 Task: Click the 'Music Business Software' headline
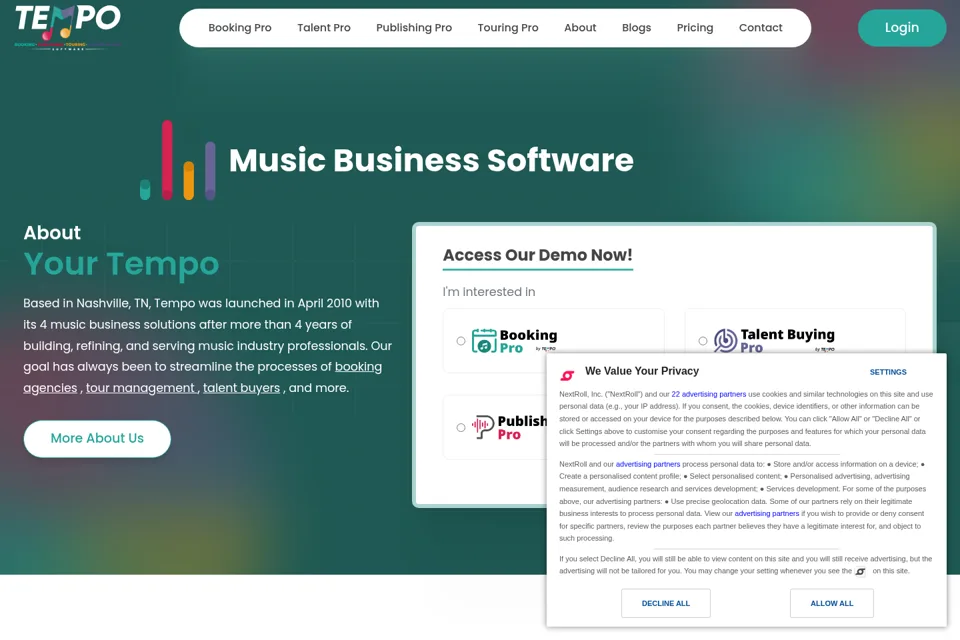[431, 160]
